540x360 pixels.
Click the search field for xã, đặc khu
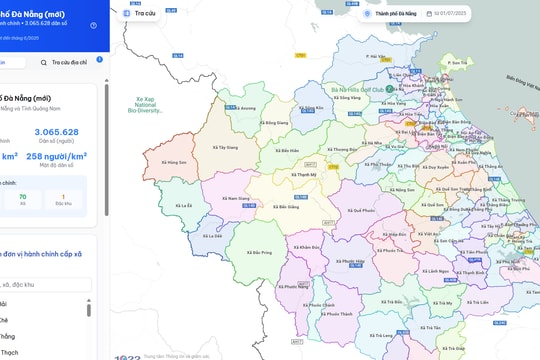point(45,285)
